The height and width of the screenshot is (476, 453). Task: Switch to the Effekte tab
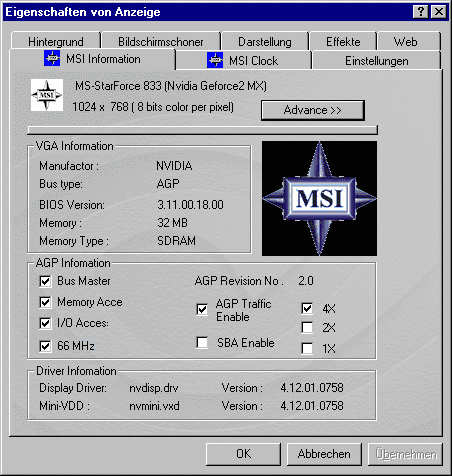click(343, 42)
